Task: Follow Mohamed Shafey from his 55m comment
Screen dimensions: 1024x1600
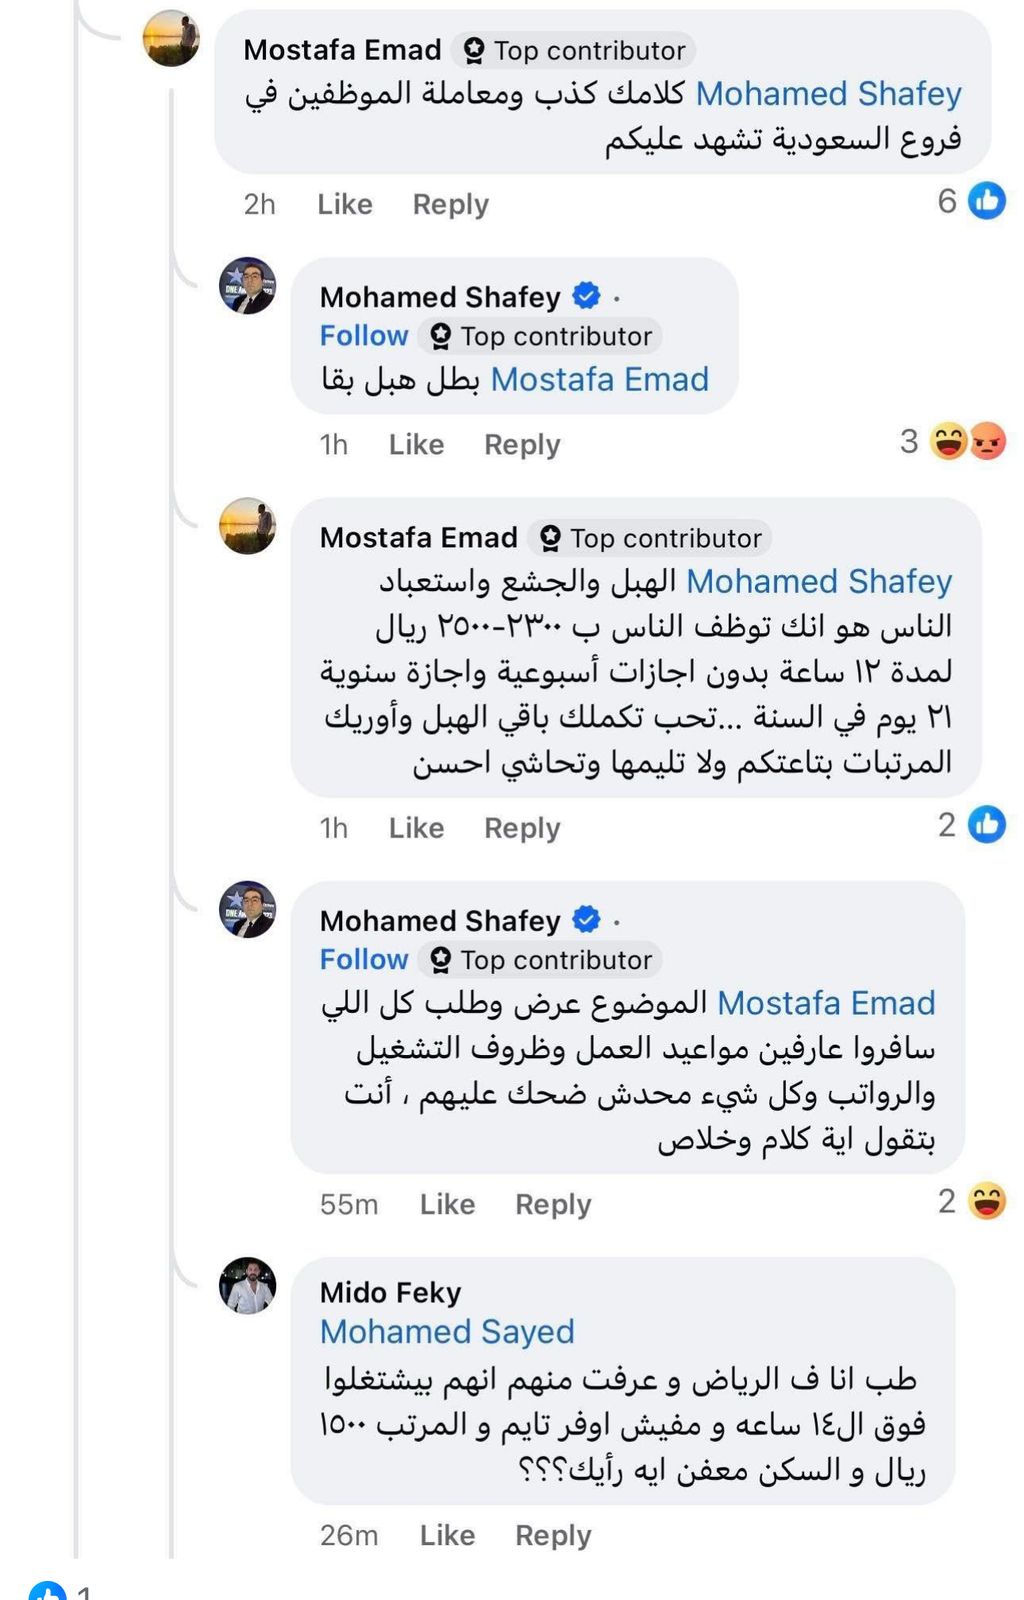Action: 364,960
